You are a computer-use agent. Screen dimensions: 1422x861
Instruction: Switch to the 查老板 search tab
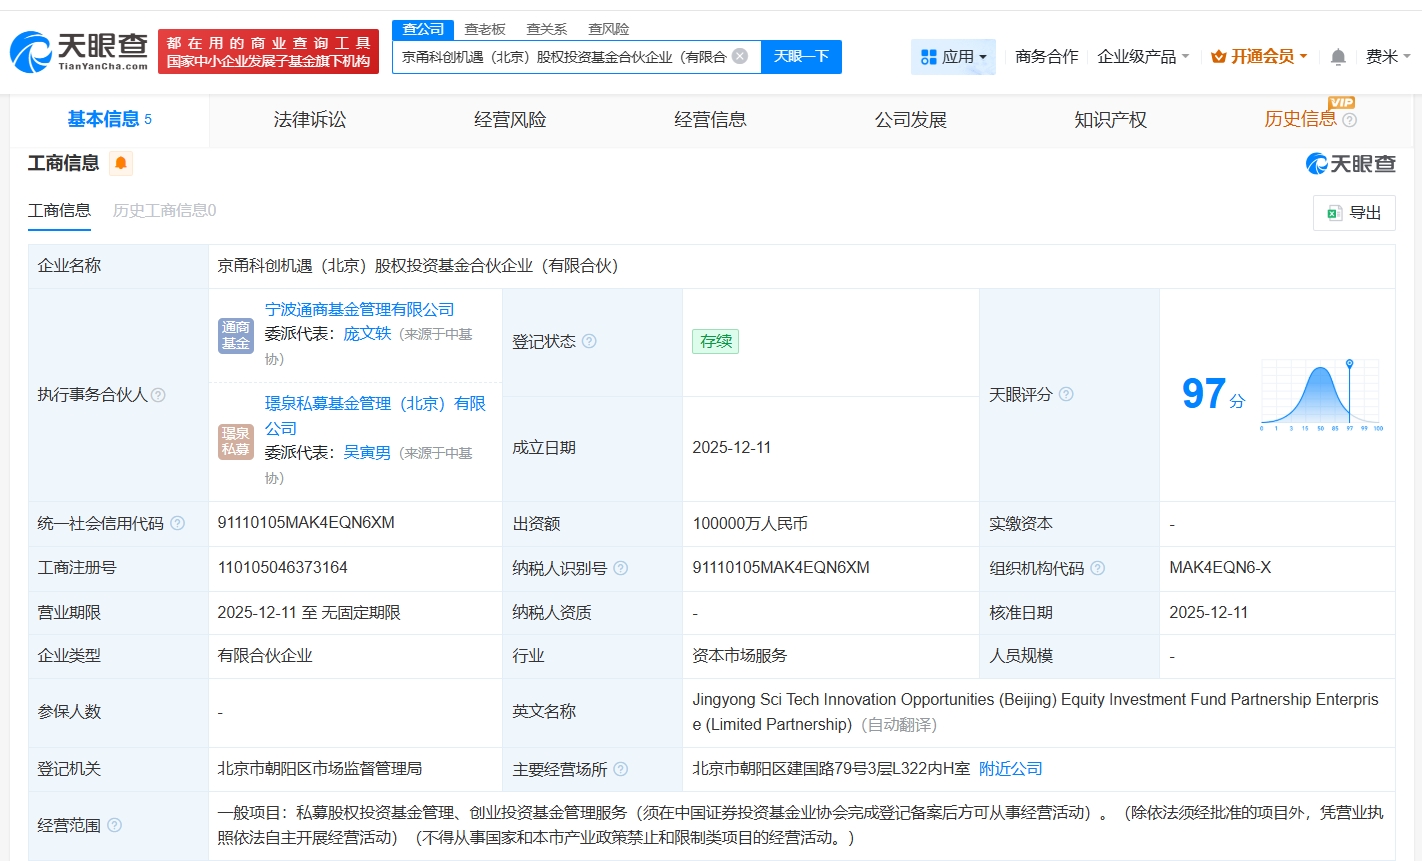(484, 29)
